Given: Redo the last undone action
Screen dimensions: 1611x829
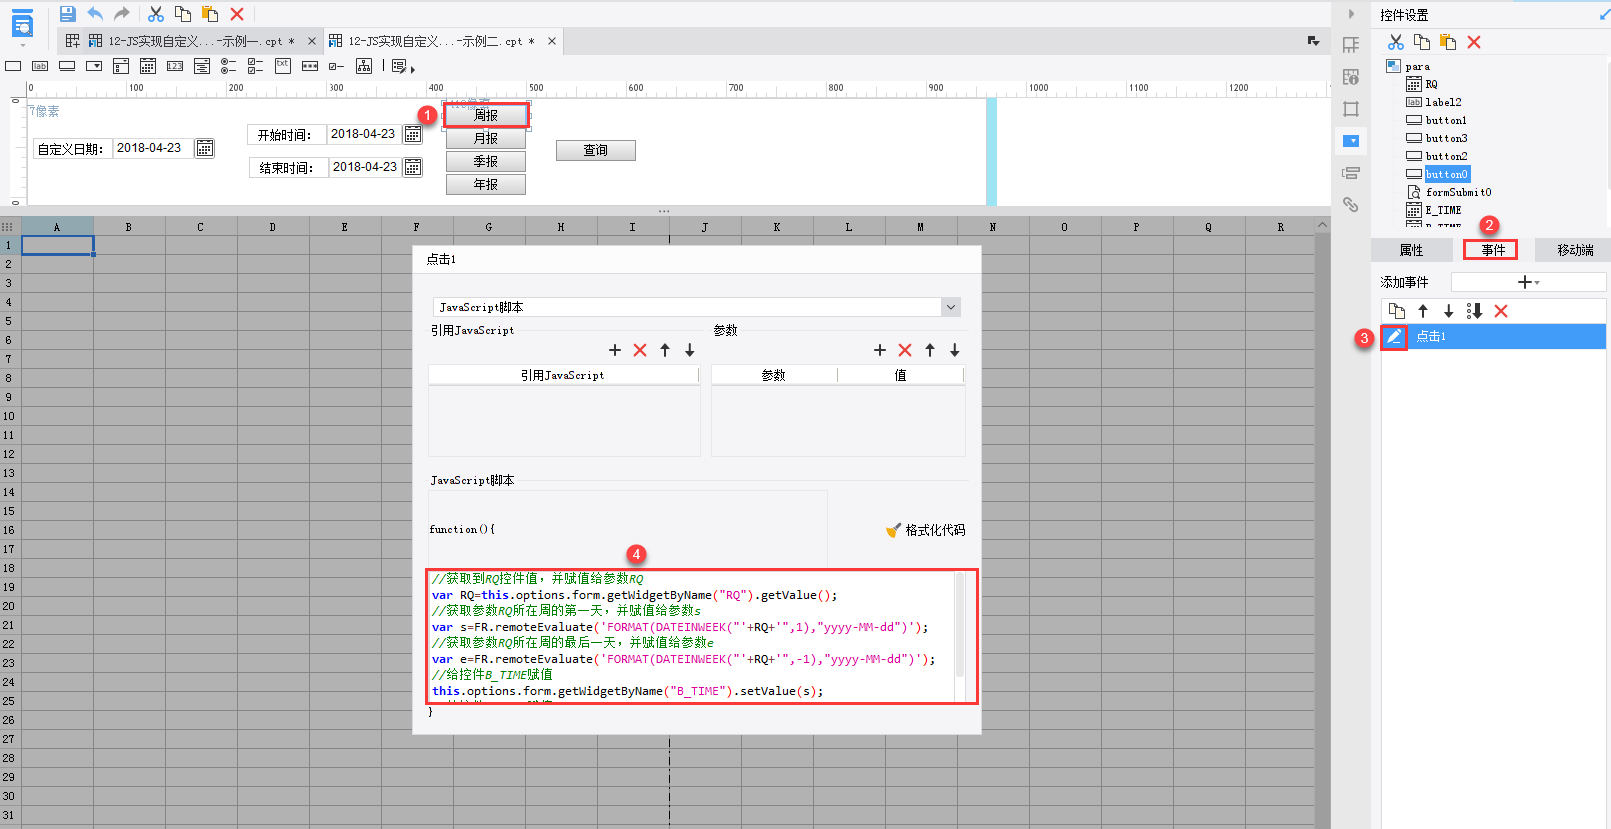Looking at the screenshot, I should [121, 14].
